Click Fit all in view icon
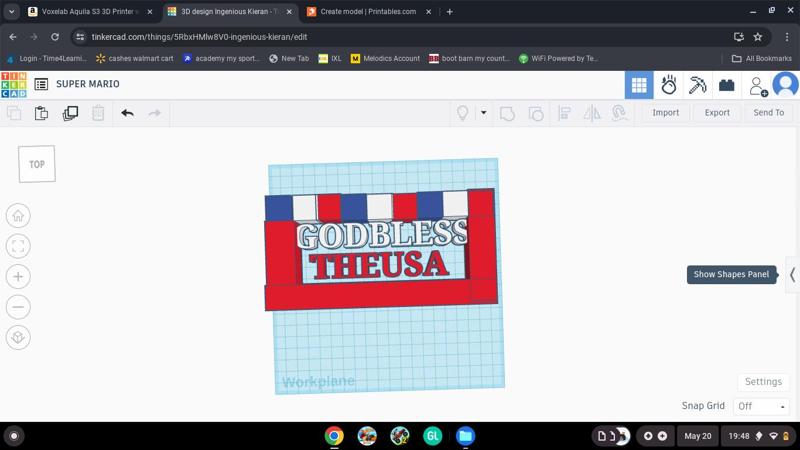The width and height of the screenshot is (800, 450). 18,246
